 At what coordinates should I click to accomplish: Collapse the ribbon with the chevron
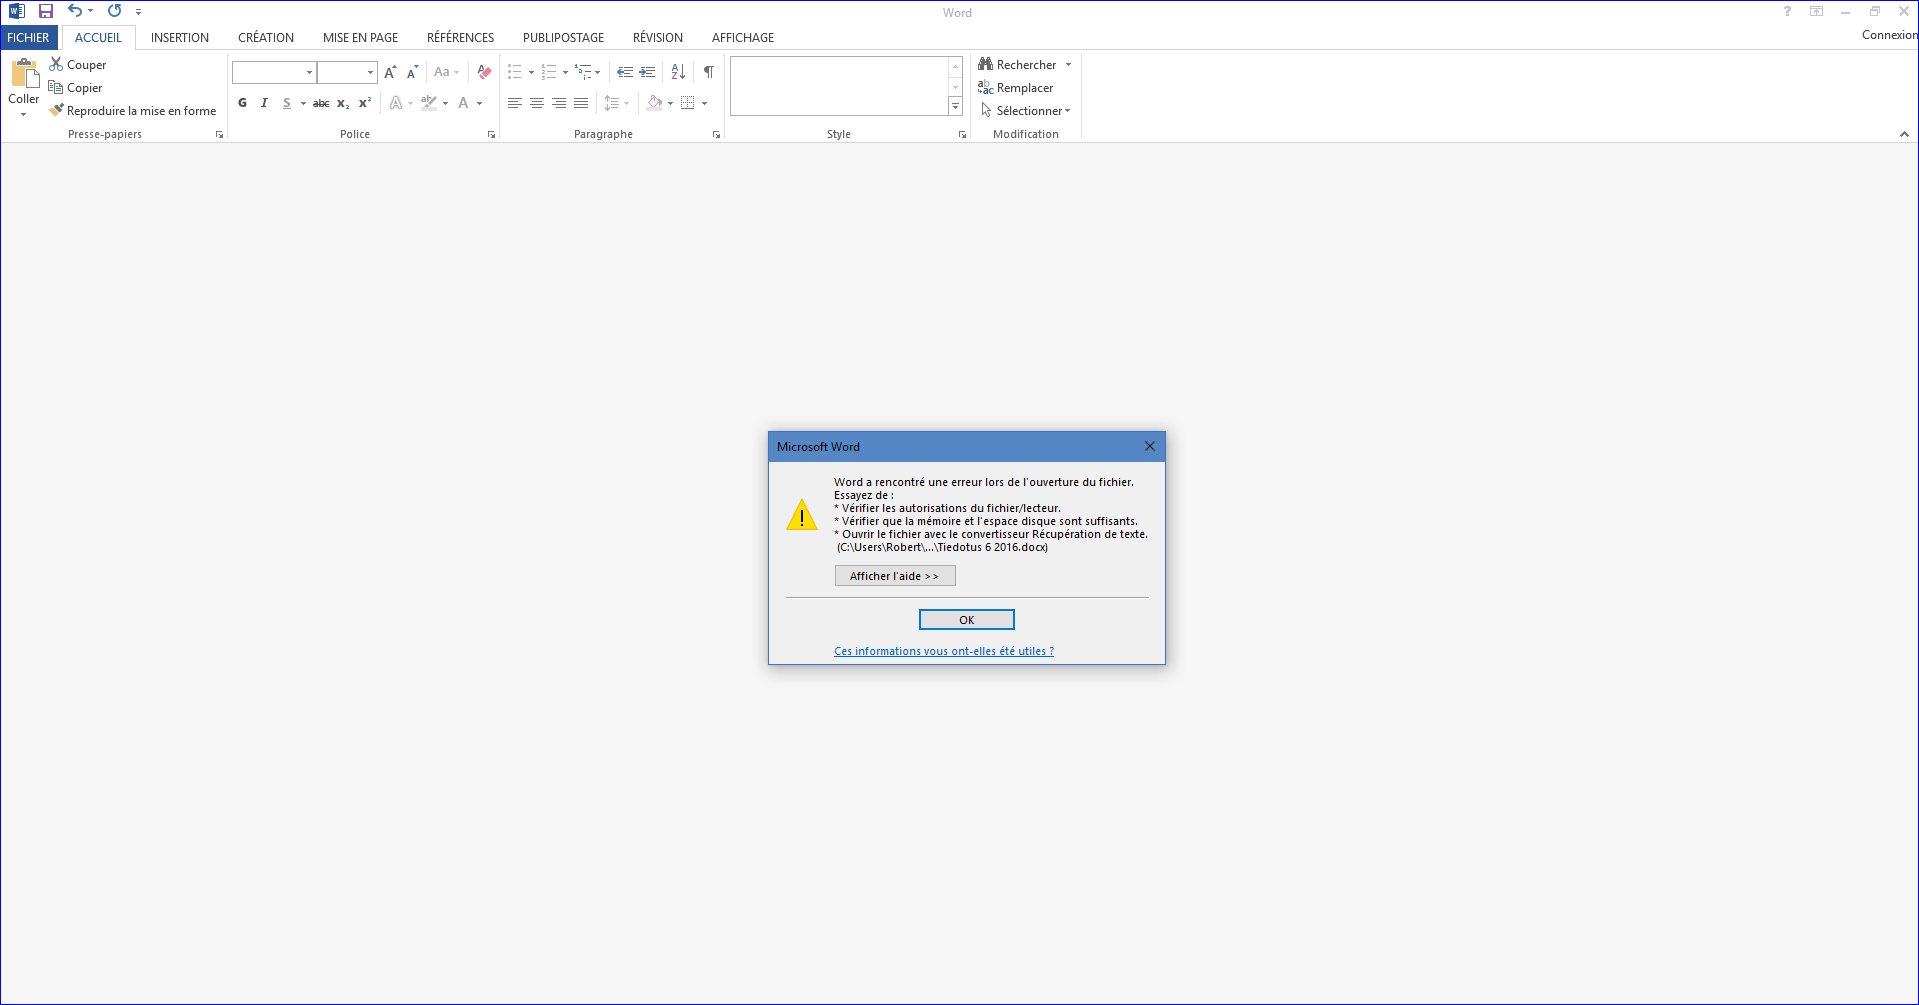pyautogui.click(x=1904, y=135)
